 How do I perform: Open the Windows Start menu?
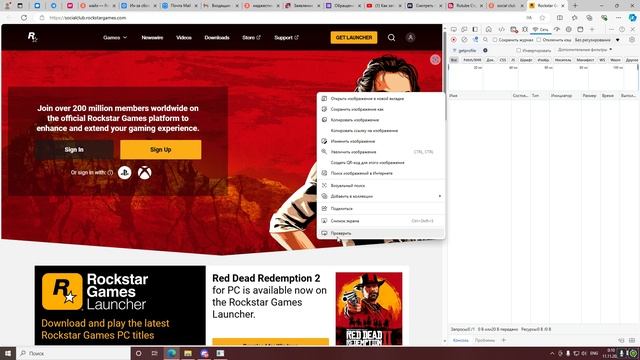pos(8,353)
